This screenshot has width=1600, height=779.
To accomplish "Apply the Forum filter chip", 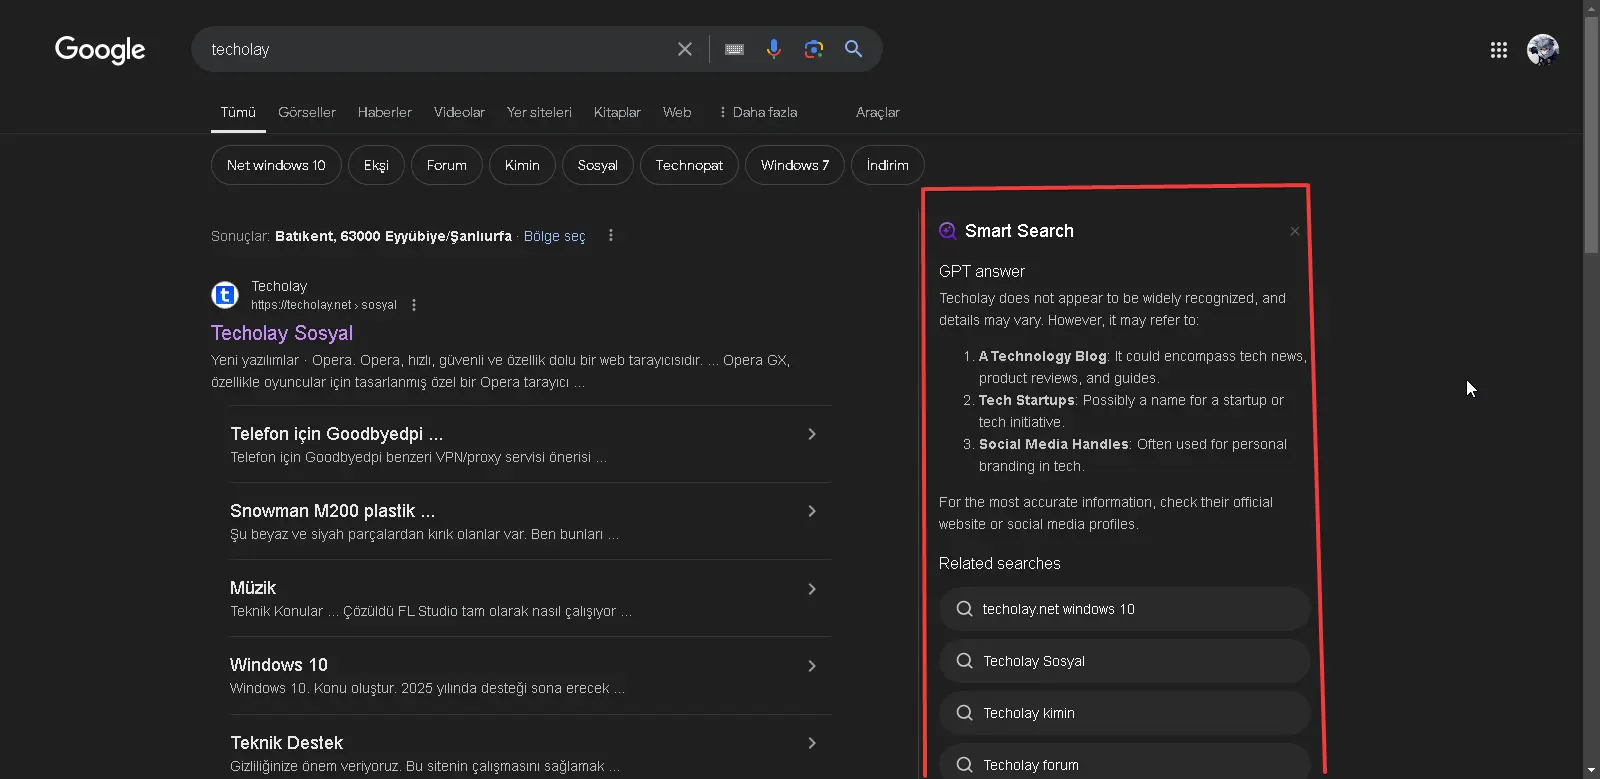I will coord(447,165).
